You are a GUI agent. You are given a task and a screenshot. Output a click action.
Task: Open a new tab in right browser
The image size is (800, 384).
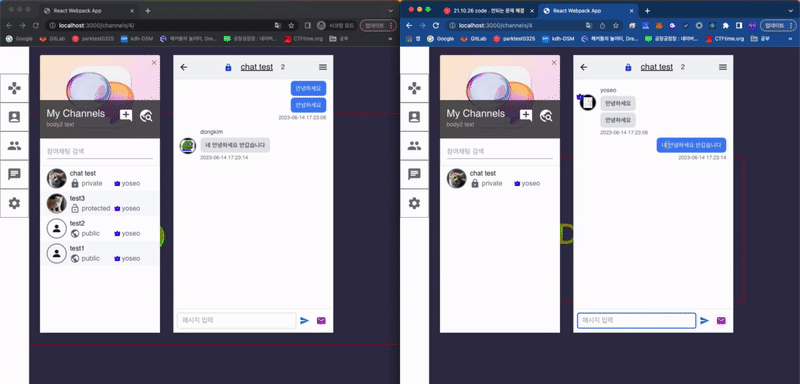coord(647,11)
